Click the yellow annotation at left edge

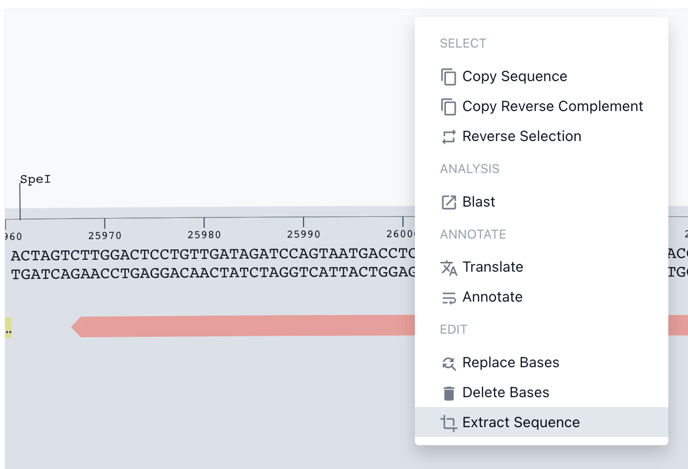point(8,328)
